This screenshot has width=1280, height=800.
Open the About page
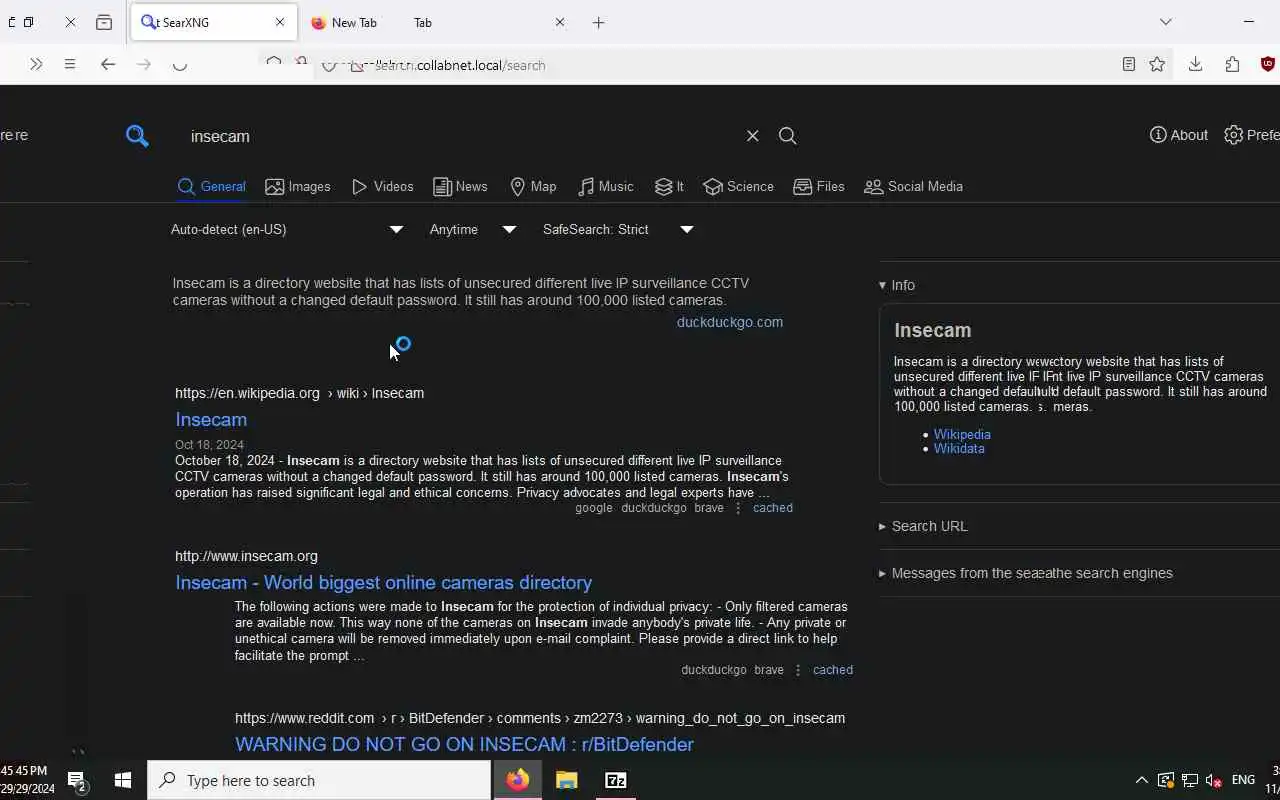[1179, 135]
